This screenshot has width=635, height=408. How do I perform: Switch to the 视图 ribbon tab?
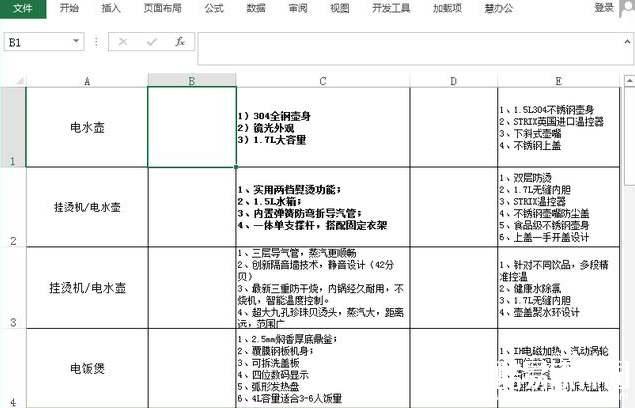coord(339,8)
